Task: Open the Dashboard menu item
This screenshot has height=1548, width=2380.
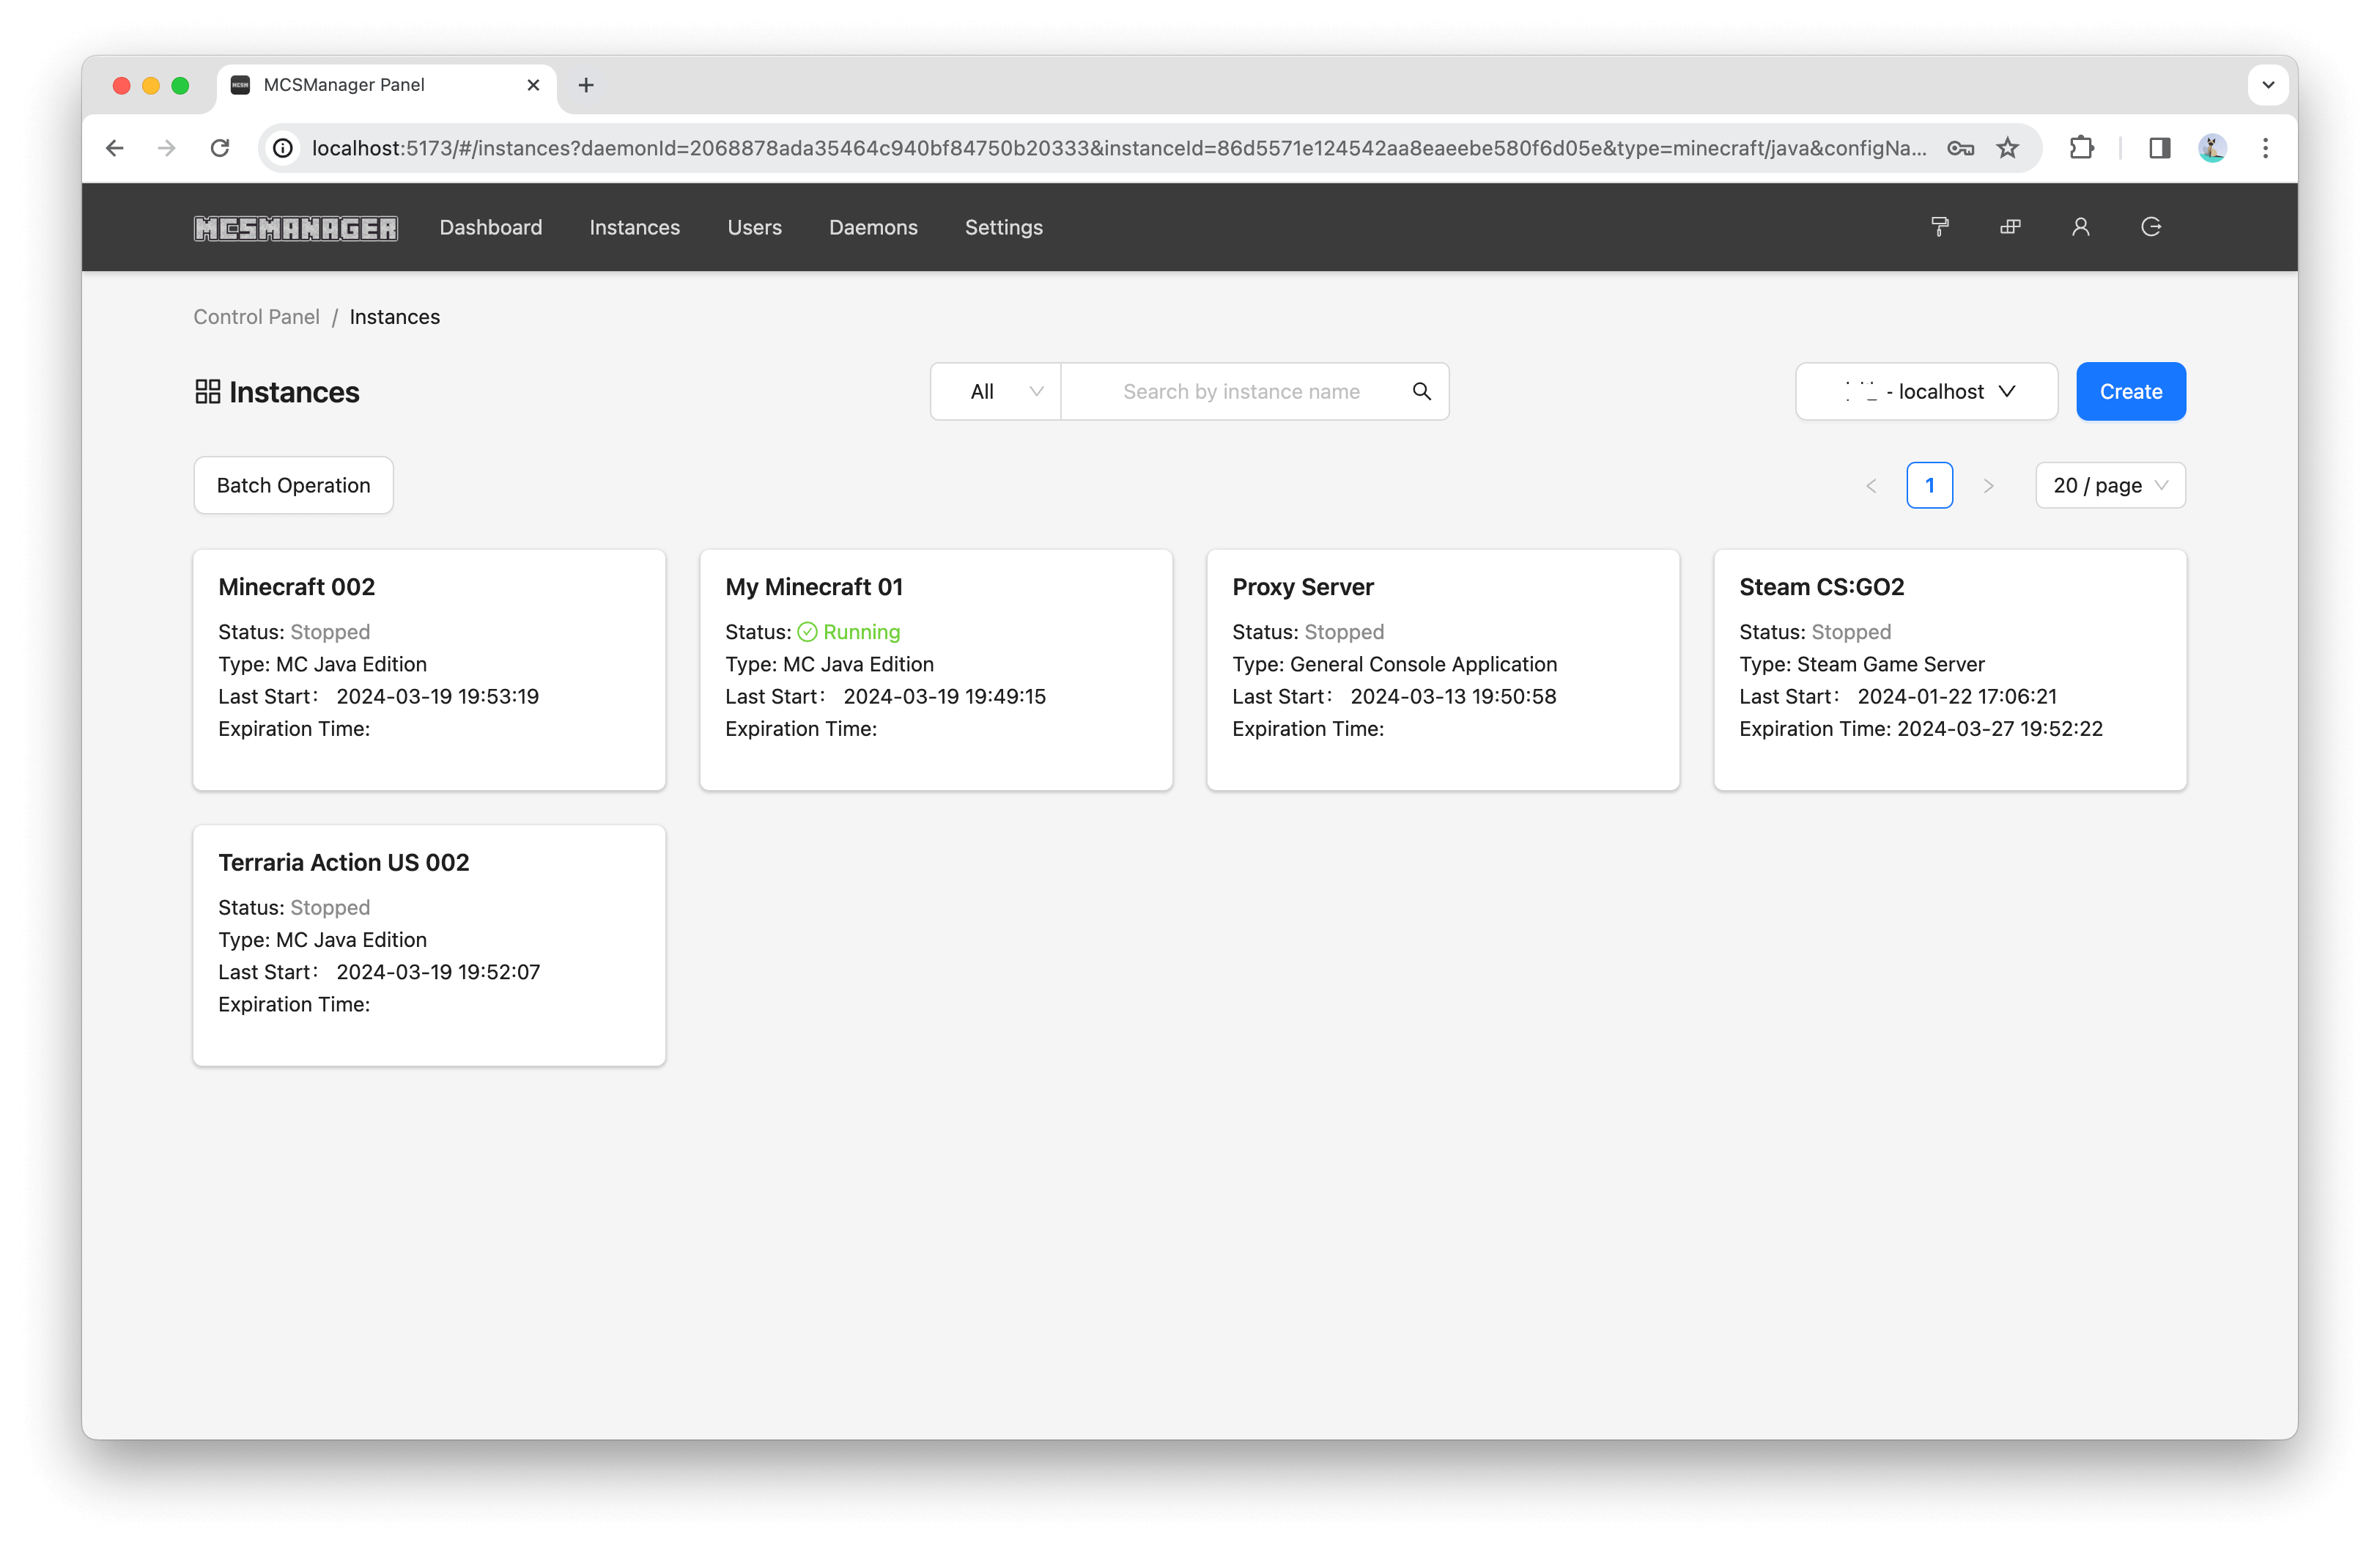Action: (x=491, y=227)
